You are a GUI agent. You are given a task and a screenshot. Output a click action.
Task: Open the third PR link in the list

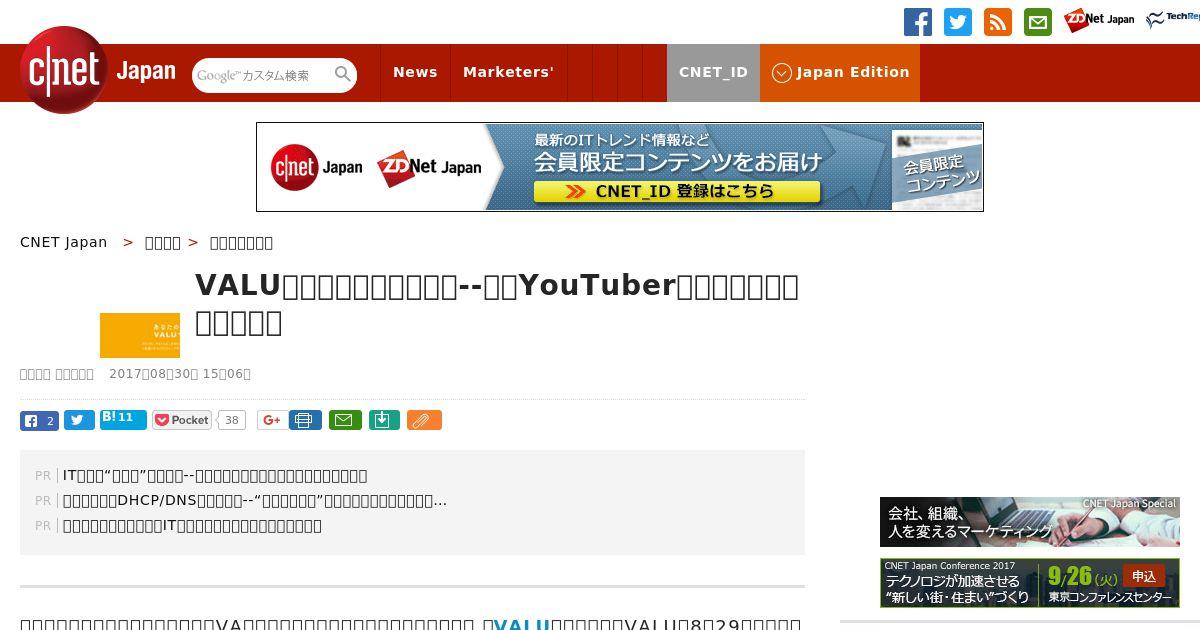pyautogui.click(x=192, y=525)
